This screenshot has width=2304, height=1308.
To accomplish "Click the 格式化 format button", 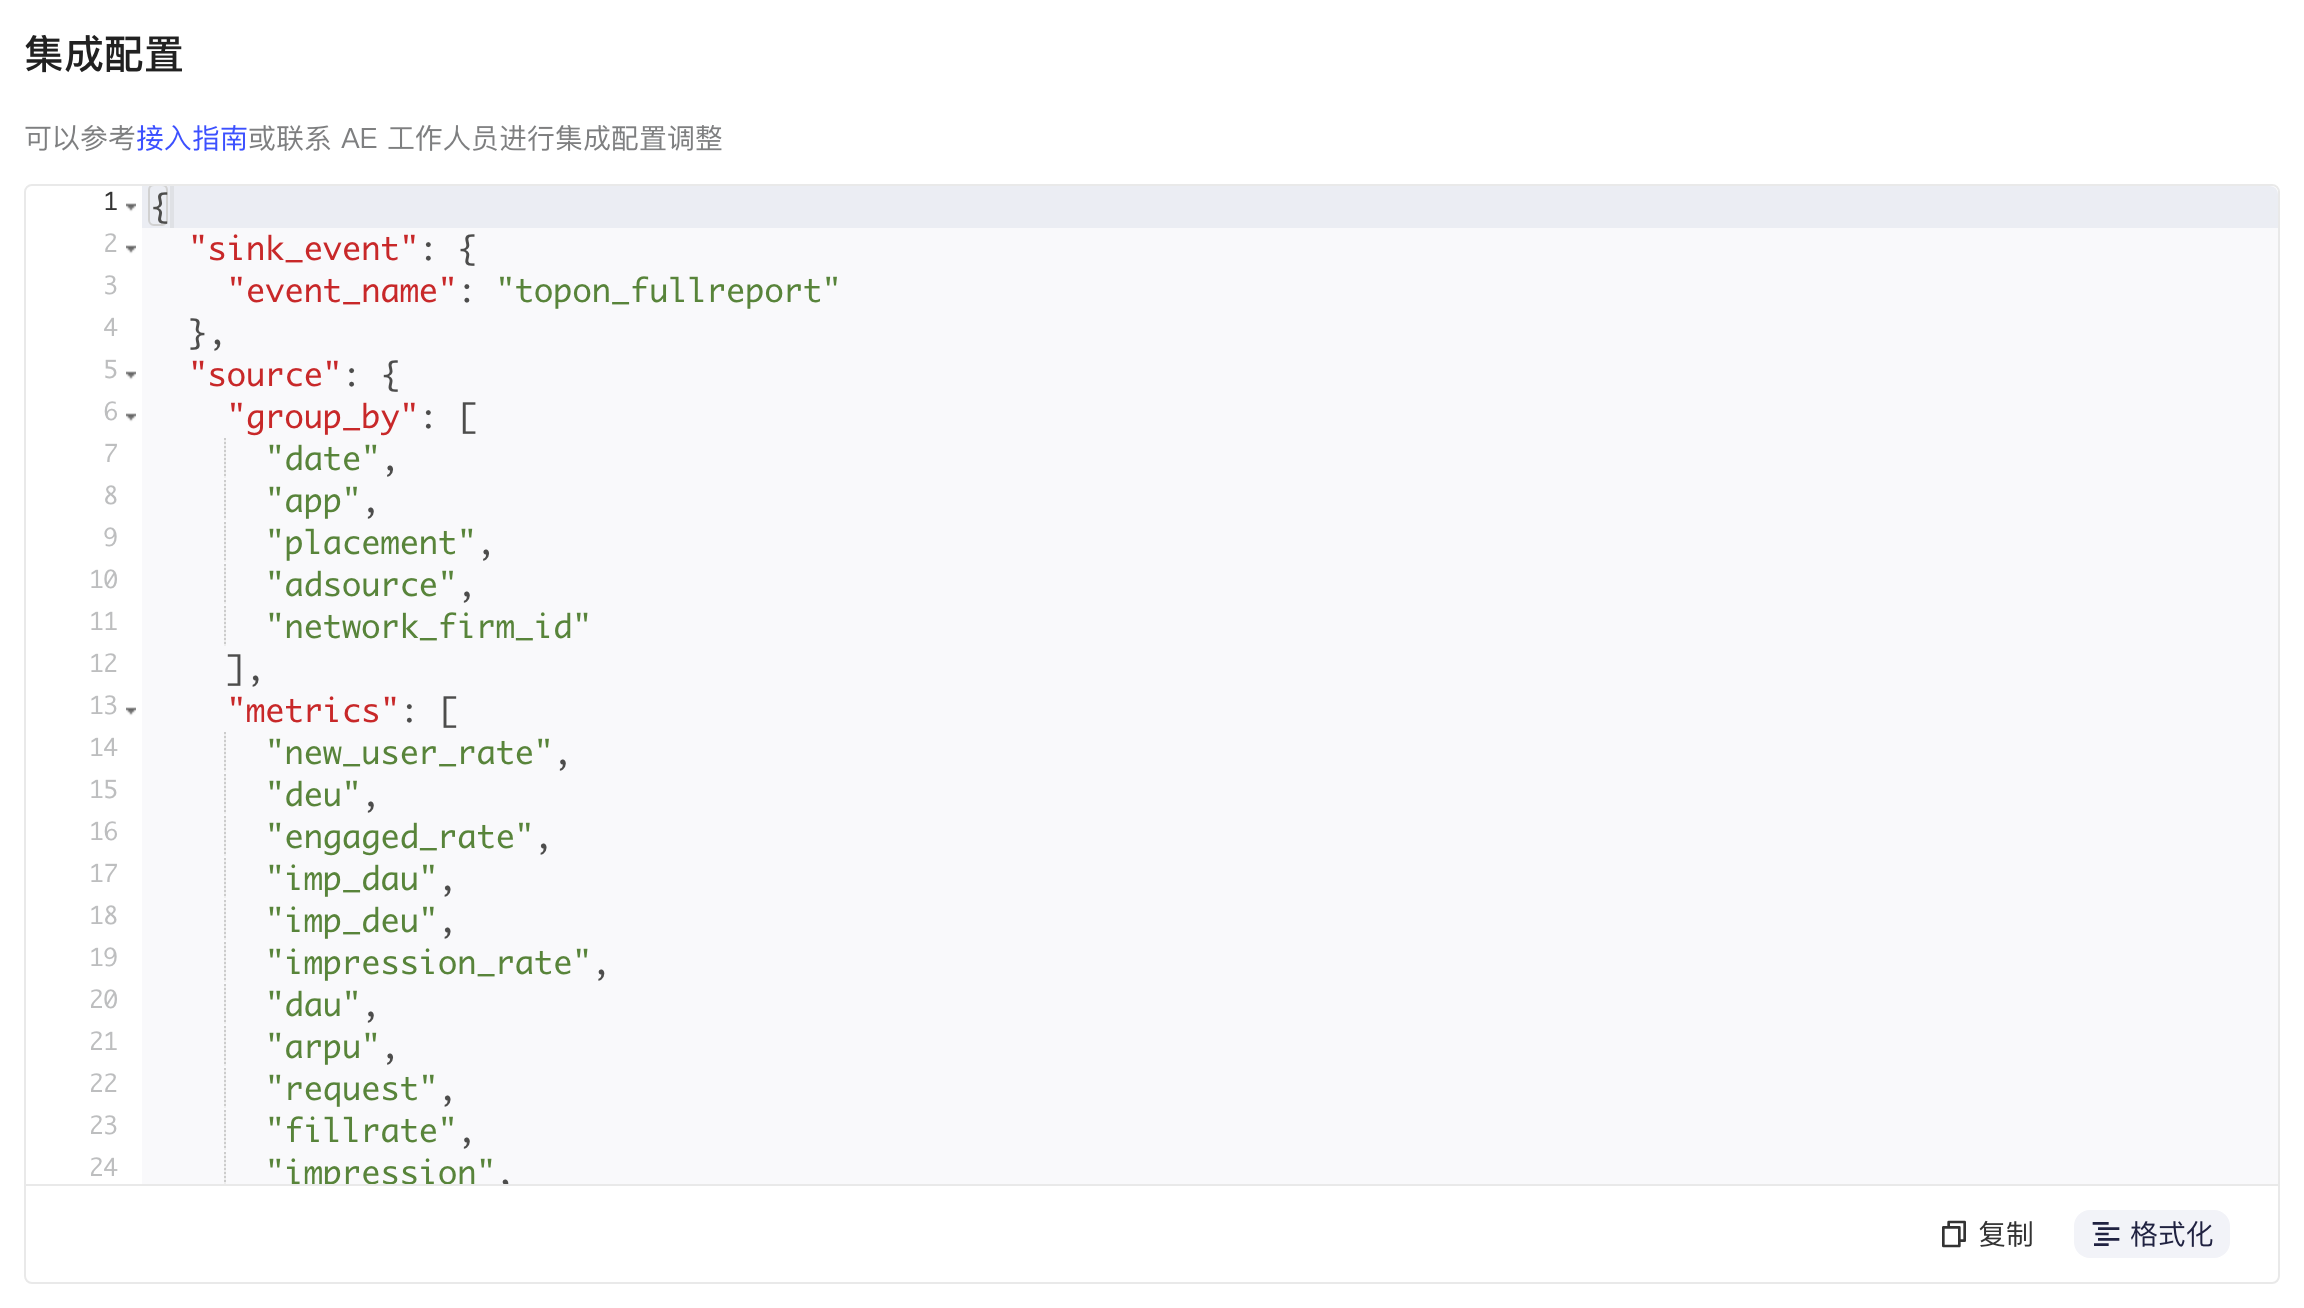I will coord(2152,1234).
